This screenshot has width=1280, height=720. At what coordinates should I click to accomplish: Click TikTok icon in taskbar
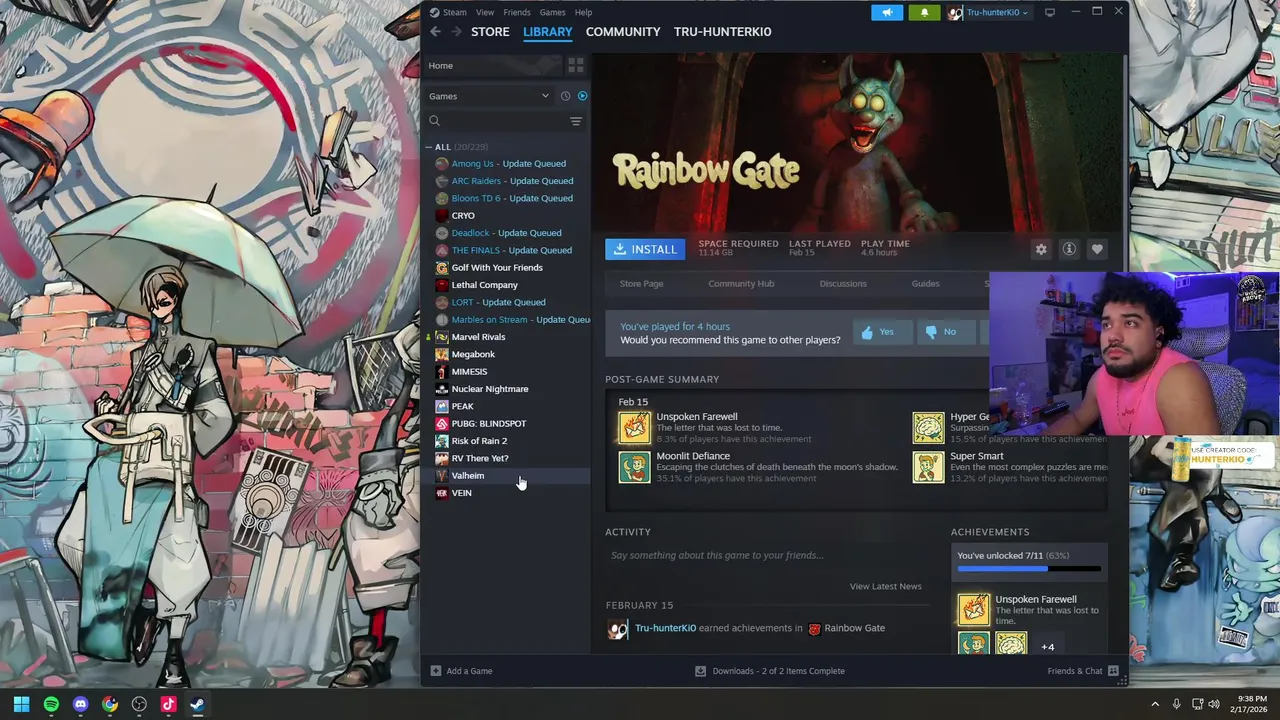click(x=168, y=704)
